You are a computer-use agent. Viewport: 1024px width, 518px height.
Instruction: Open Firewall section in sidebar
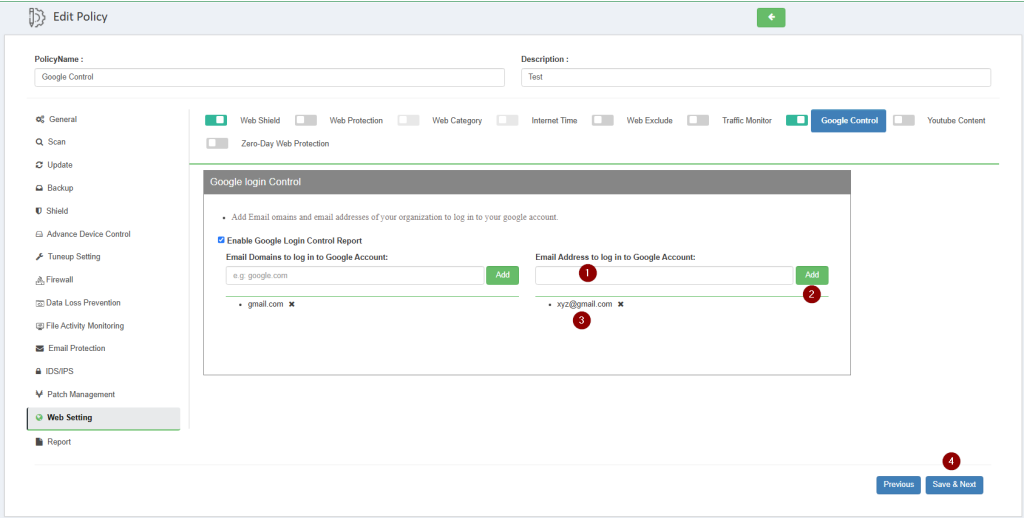[60, 280]
